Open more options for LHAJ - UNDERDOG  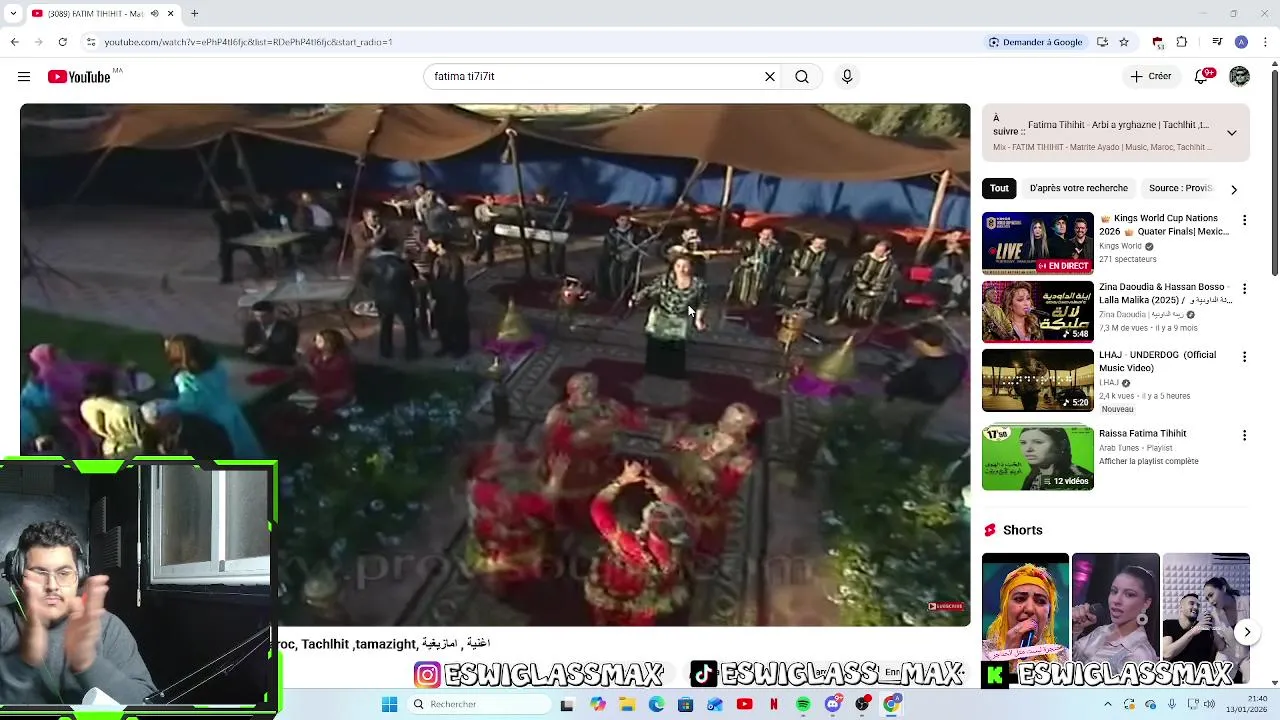coord(1244,357)
